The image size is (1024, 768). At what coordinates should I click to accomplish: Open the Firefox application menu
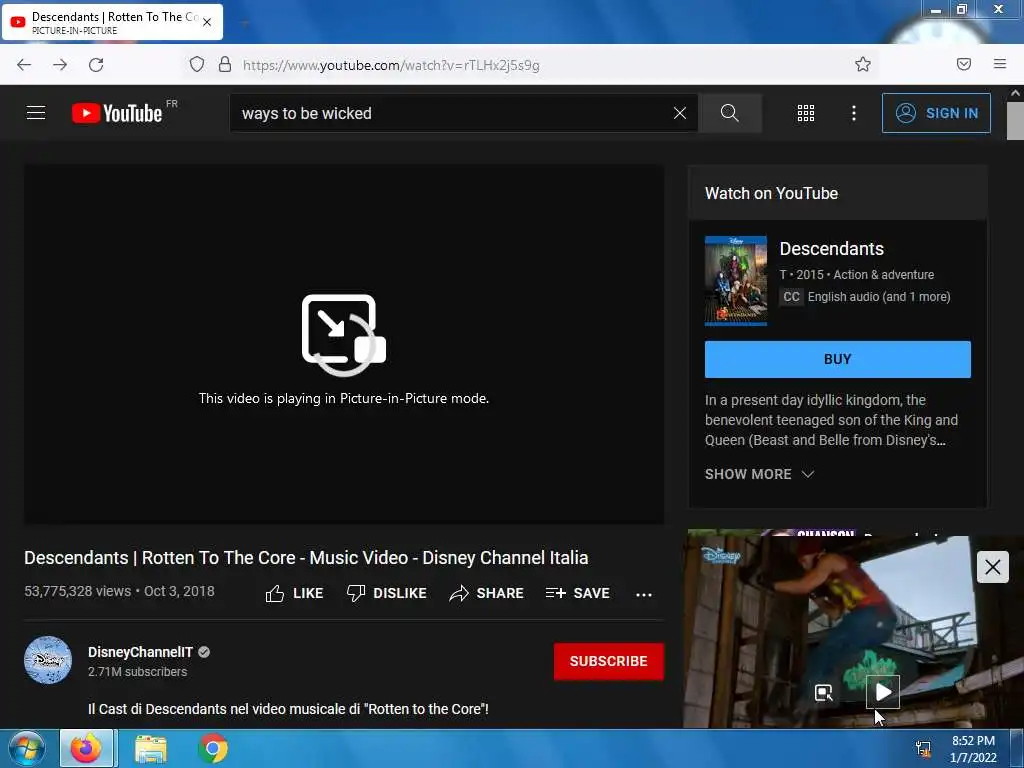(x=1000, y=64)
